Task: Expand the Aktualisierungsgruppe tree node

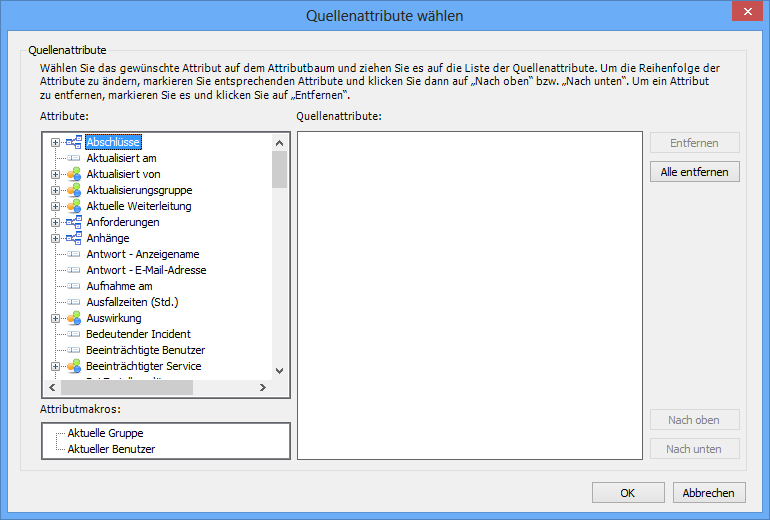Action: pyautogui.click(x=56, y=190)
